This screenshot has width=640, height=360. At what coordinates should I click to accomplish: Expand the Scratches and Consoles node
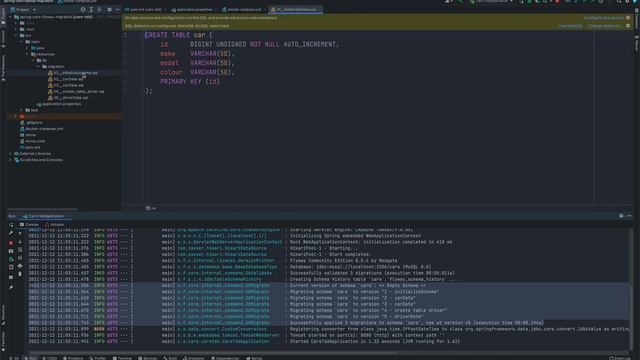pyautogui.click(x=10, y=160)
